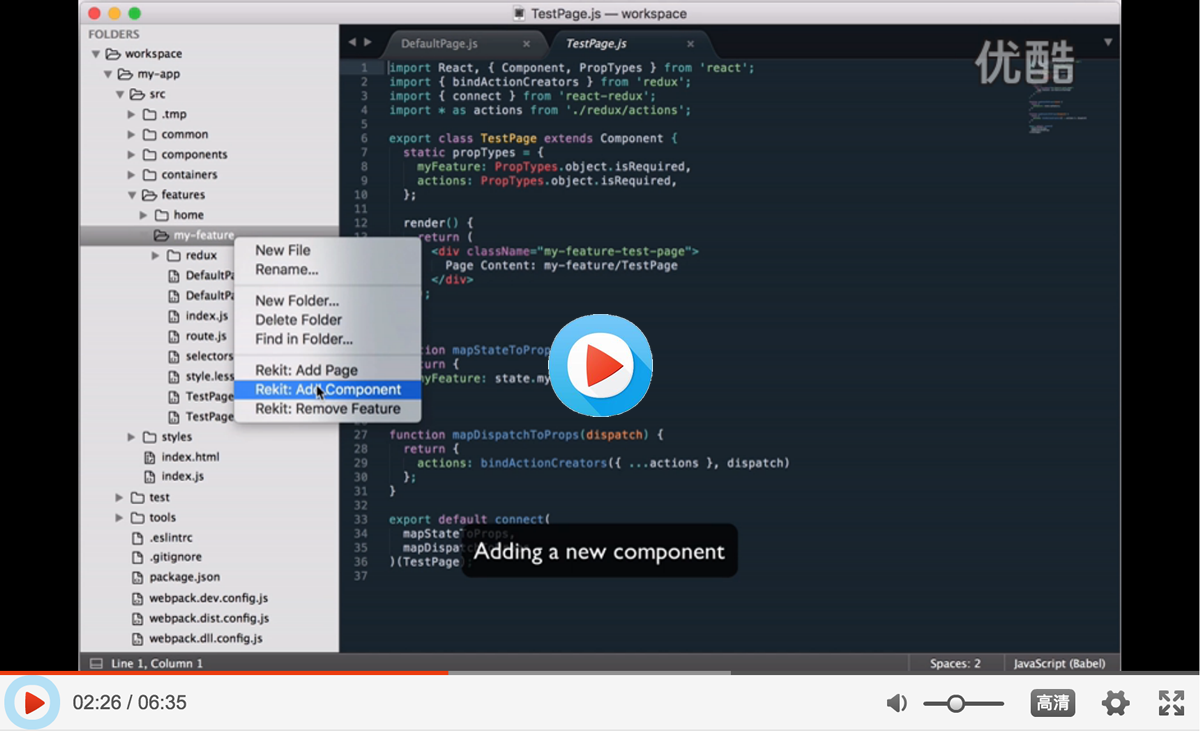The height and width of the screenshot is (731, 1201).
Task: Expand the components folder in sidebar
Action: tap(130, 154)
